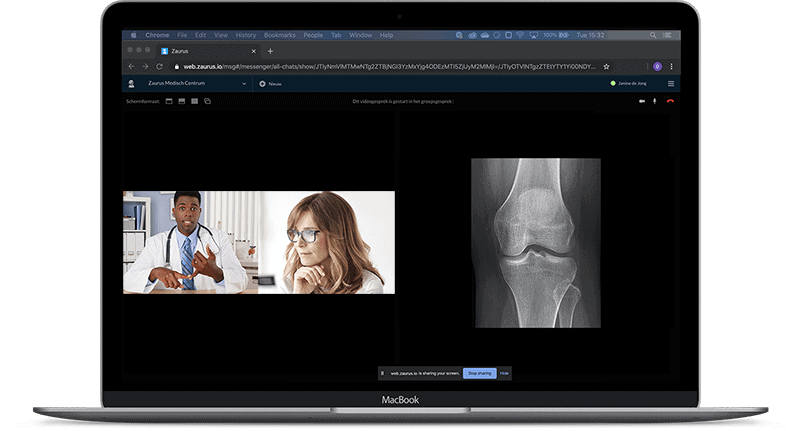Screen dimensions: 800x431
Task: Click the Zaurus profile avatar icon
Action: [131, 84]
